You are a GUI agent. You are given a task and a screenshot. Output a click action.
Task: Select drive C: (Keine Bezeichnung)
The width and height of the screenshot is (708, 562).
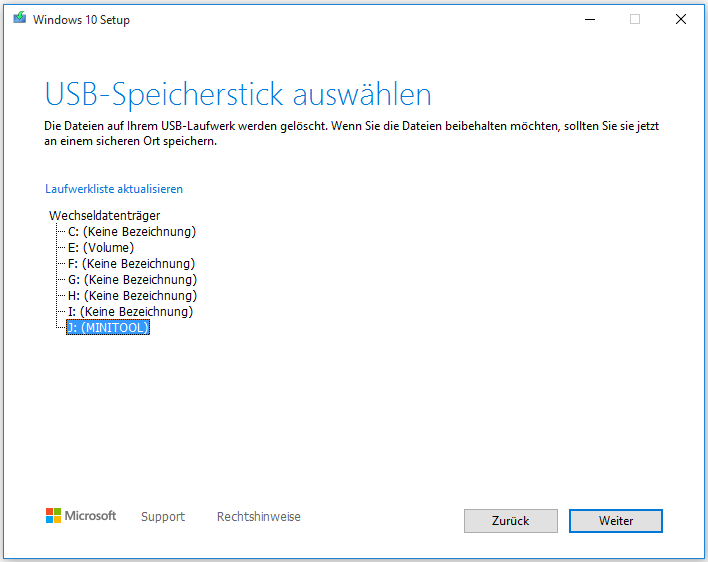coord(132,232)
